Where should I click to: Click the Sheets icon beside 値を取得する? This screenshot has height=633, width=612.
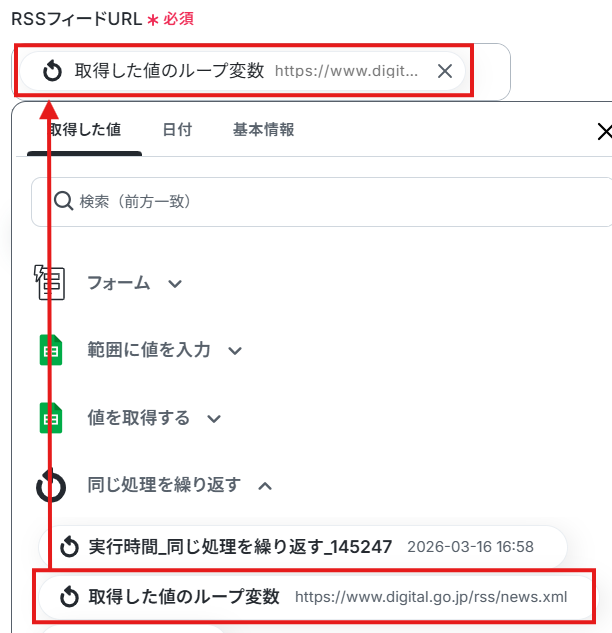[50, 418]
